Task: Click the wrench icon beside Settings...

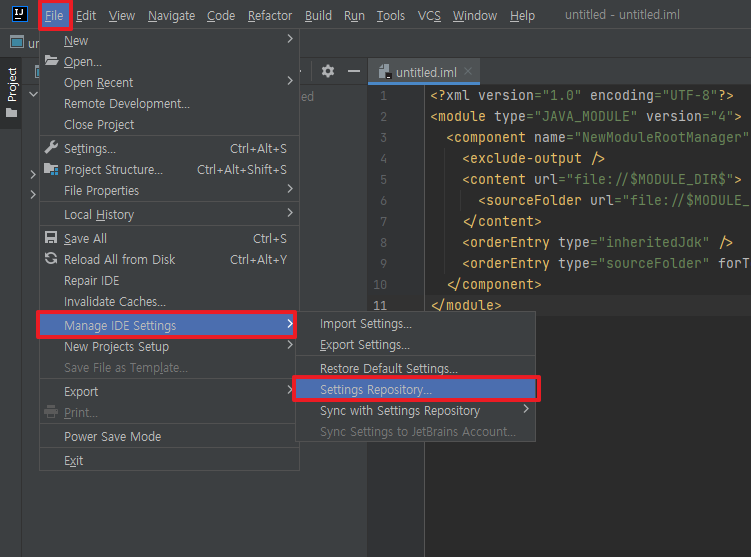Action: tap(51, 148)
